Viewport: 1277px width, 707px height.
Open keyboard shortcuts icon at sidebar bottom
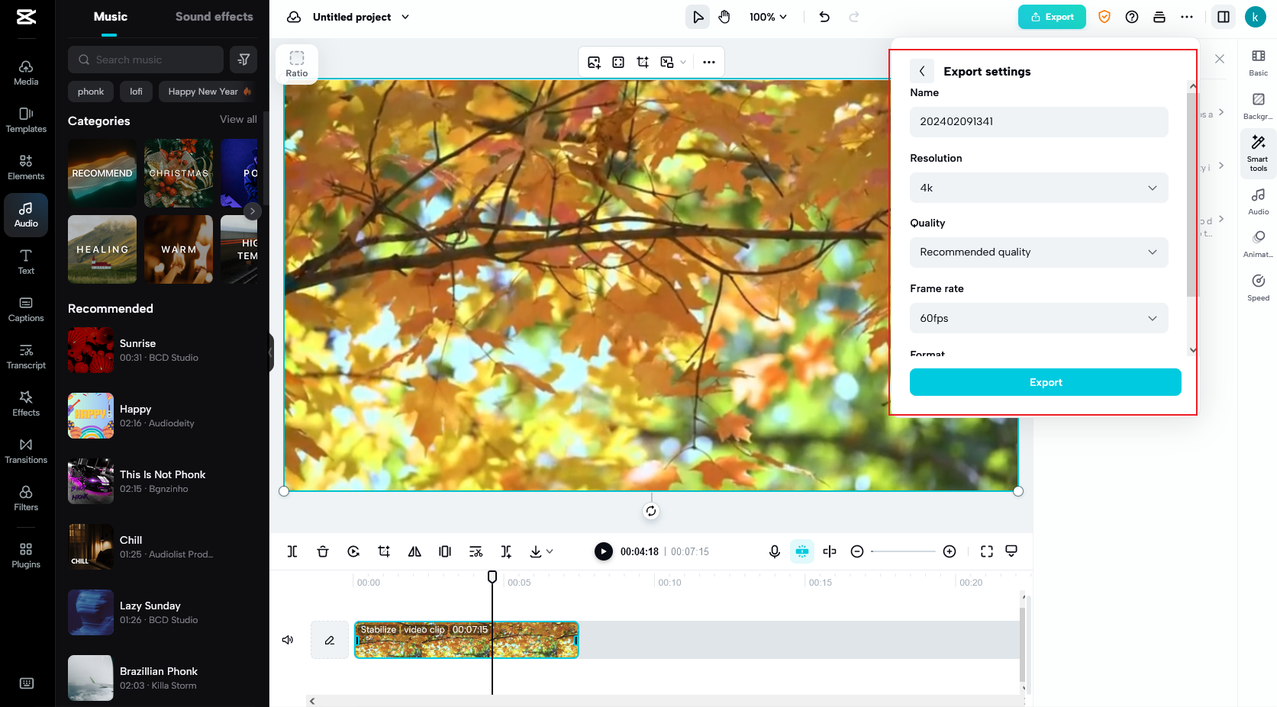(x=26, y=683)
